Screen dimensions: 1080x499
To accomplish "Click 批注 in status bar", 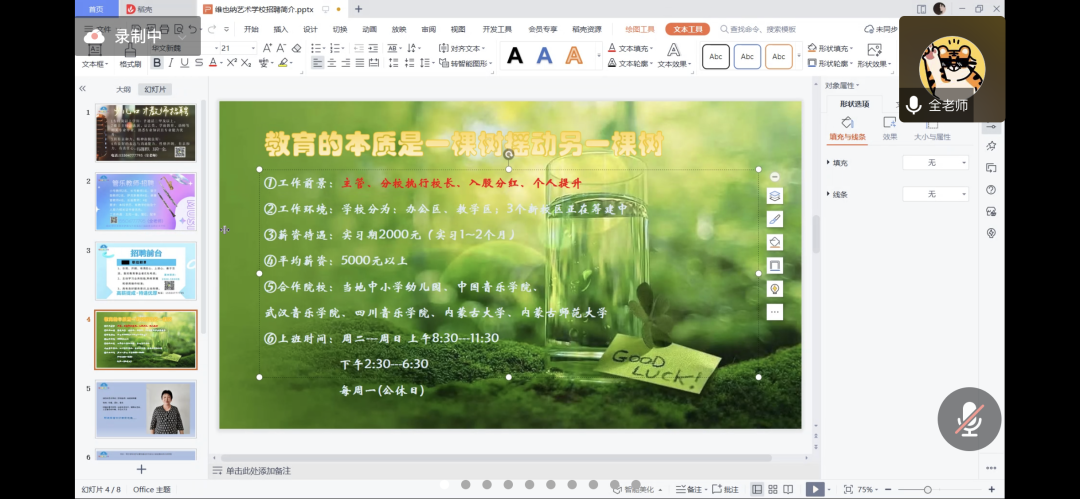I will 725,489.
